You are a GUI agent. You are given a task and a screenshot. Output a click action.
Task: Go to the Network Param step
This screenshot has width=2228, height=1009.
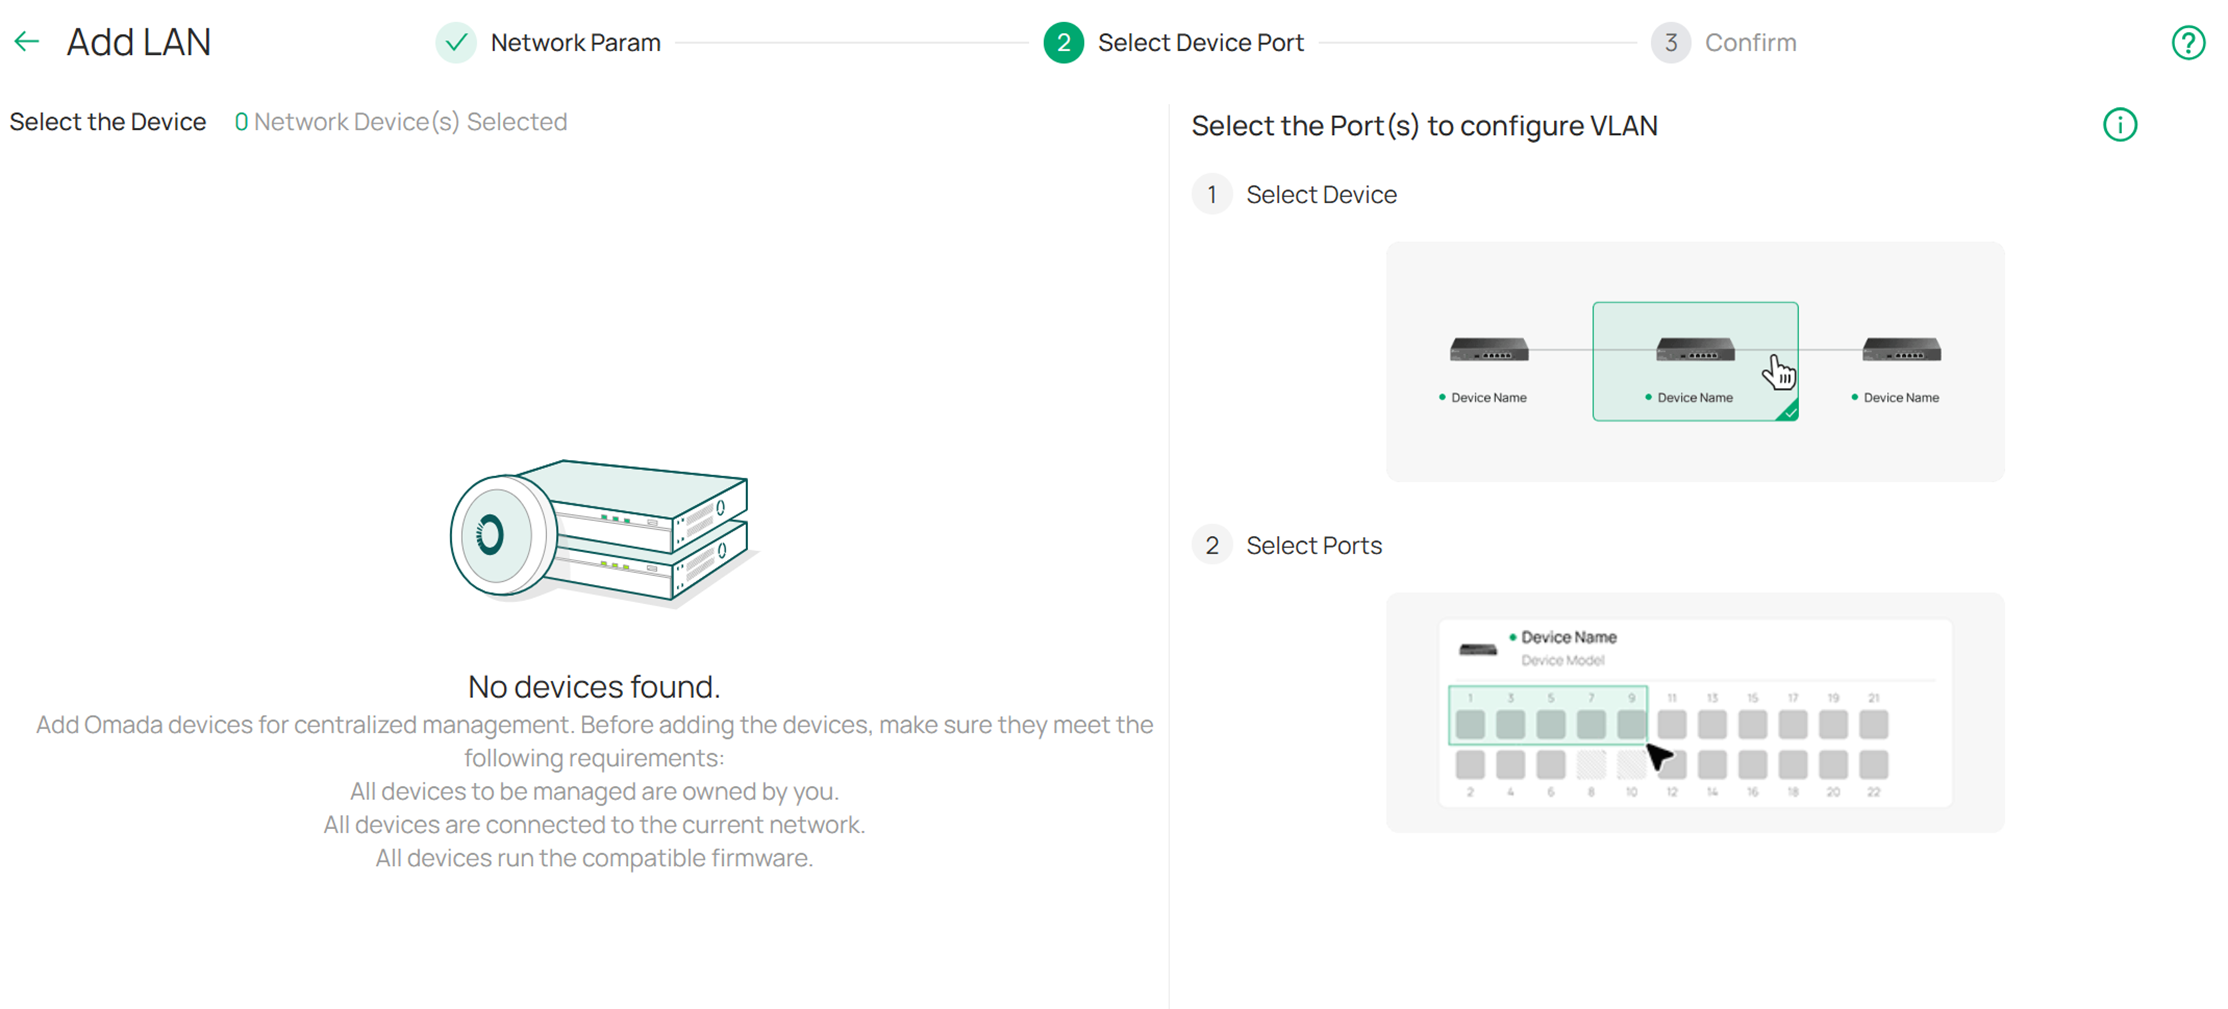(x=575, y=43)
